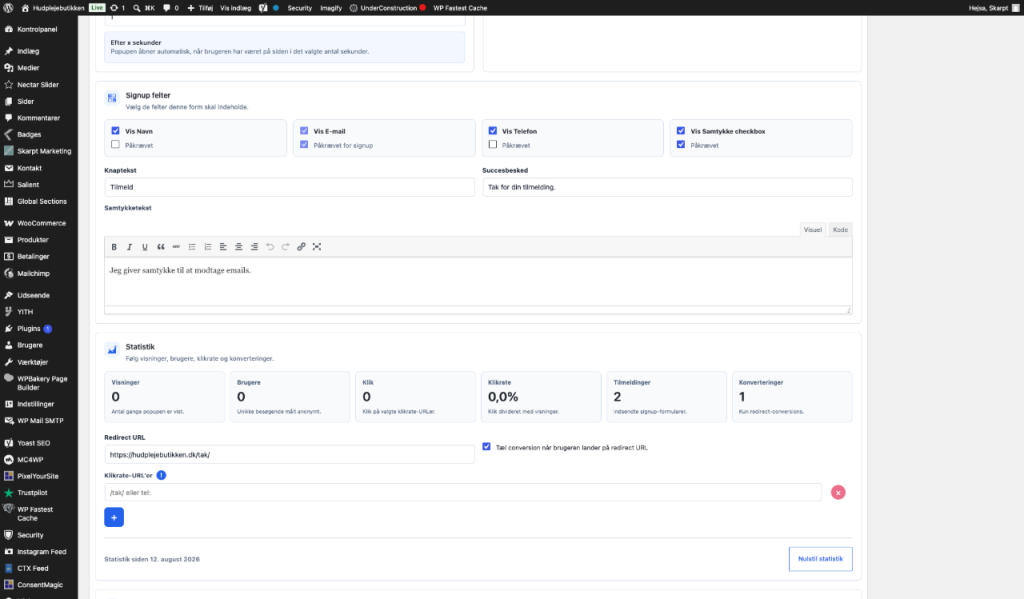Open WooCommerce in the sidebar
Viewport: 1024px width, 599px height.
pos(41,223)
